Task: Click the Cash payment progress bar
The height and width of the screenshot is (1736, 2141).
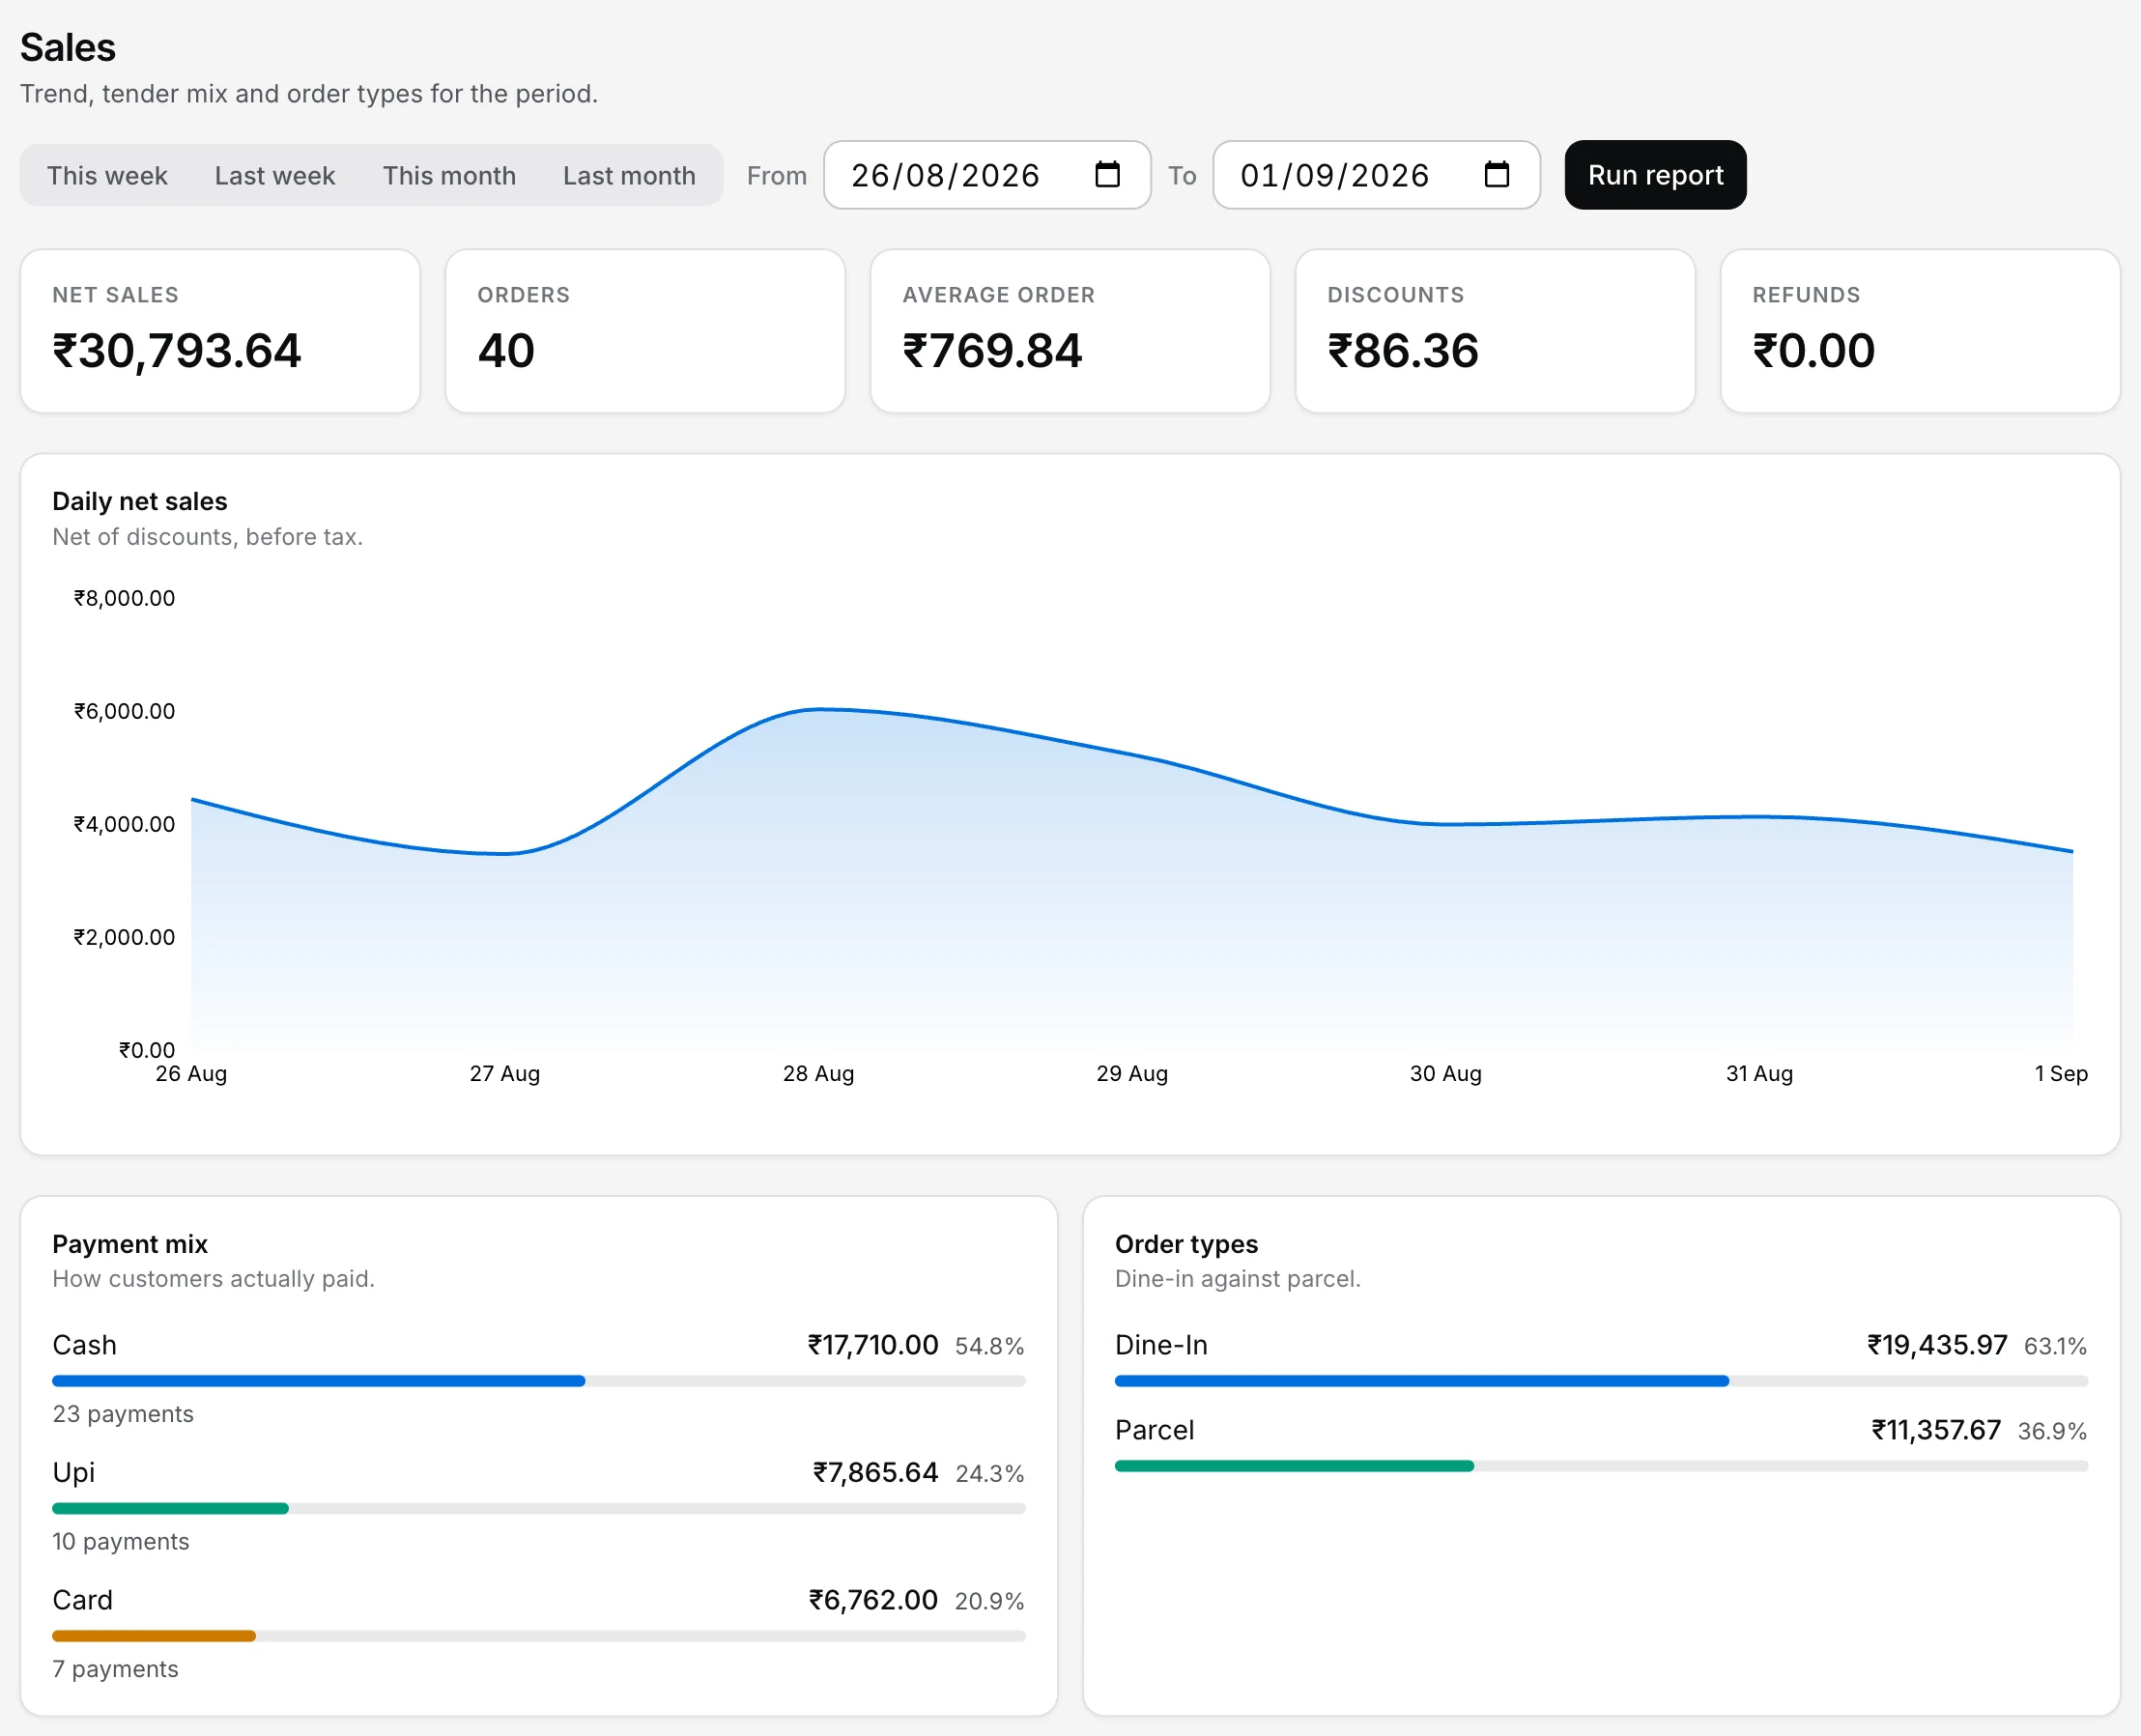Action: click(x=539, y=1381)
